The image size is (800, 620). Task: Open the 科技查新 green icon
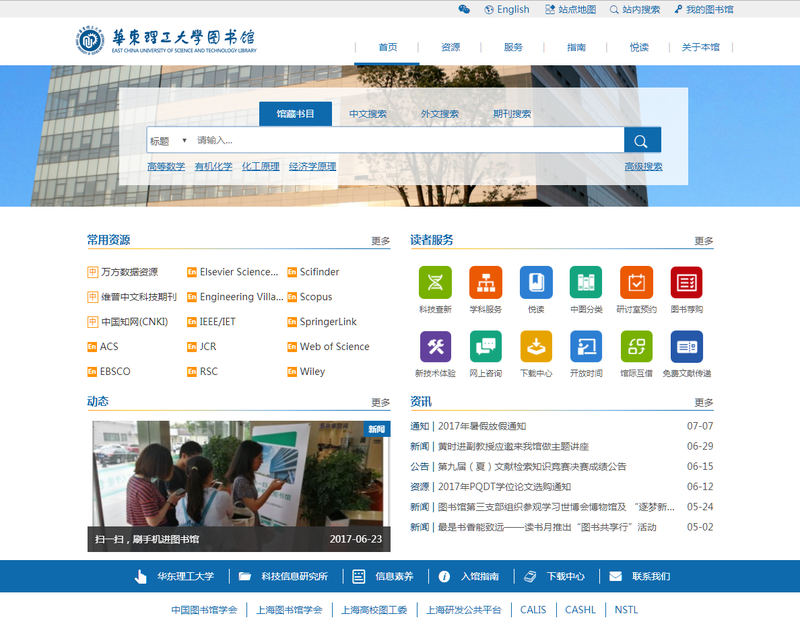(435, 283)
